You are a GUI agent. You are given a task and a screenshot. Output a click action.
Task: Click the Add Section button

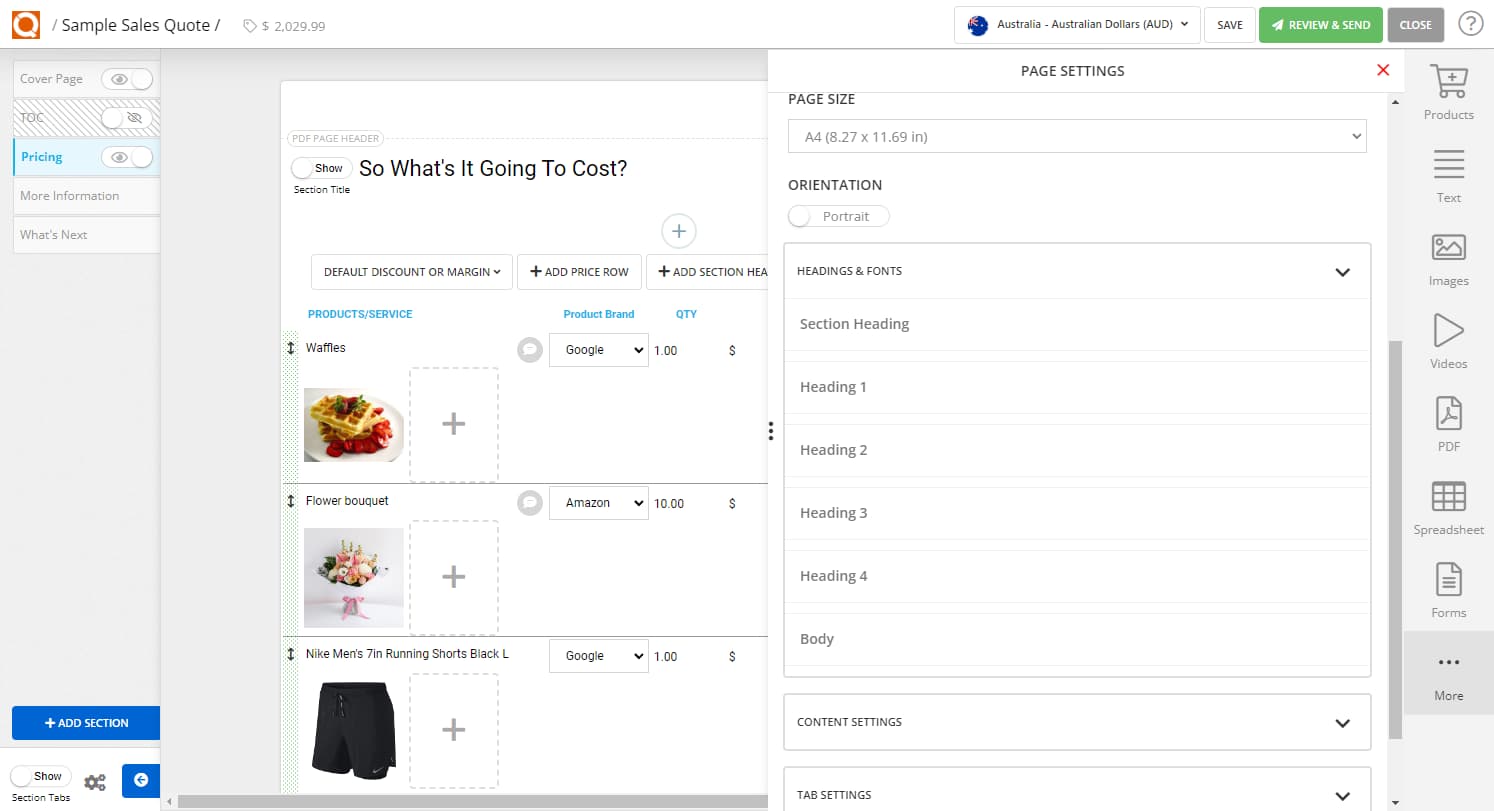point(86,723)
